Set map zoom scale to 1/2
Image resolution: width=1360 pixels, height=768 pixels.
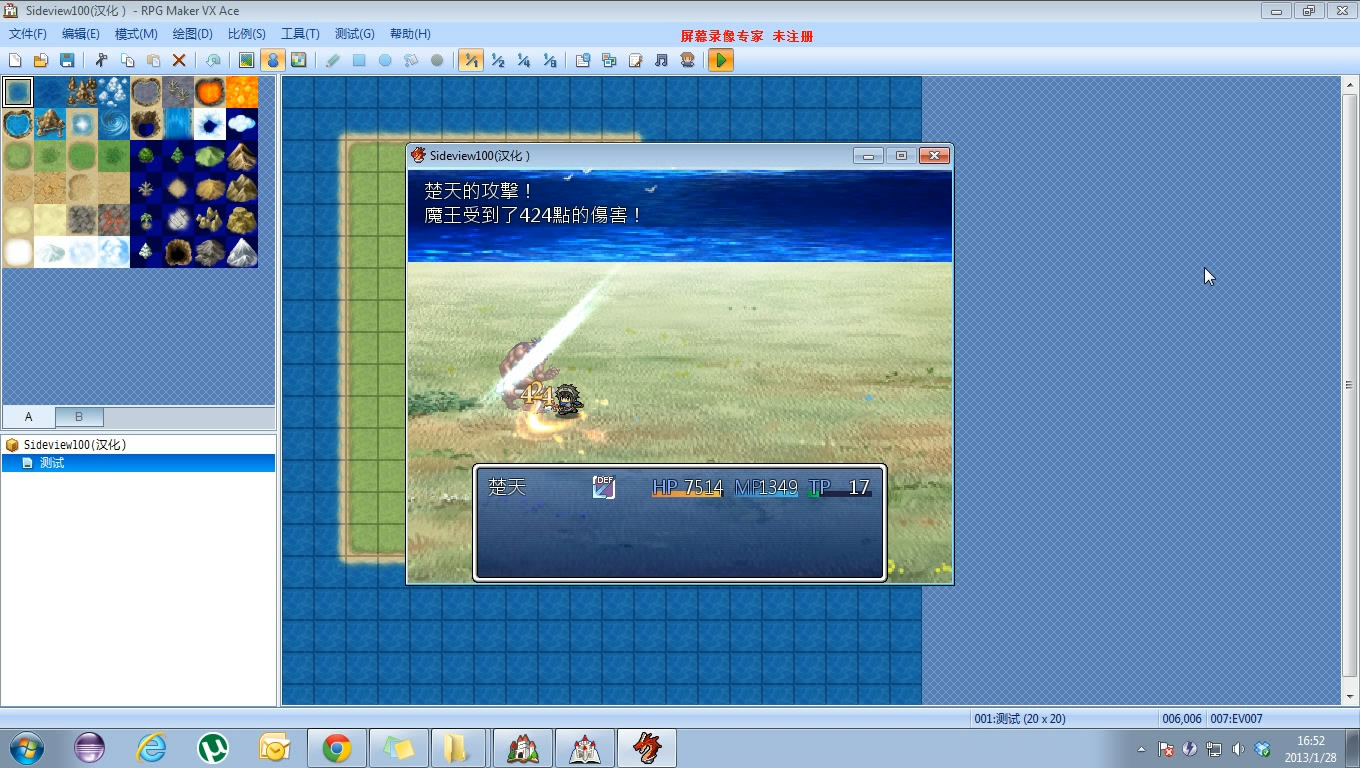497,60
